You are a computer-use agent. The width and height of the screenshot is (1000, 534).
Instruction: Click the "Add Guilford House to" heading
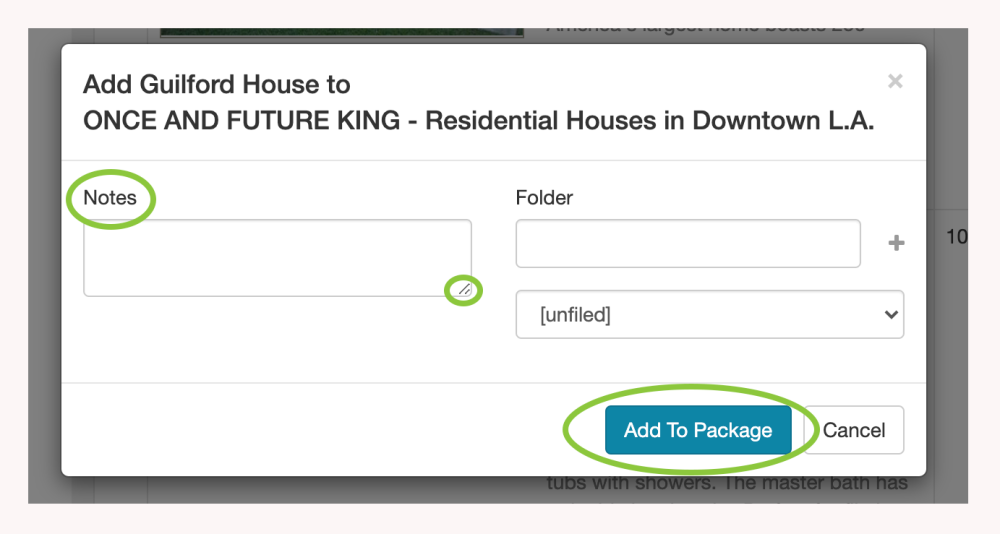(x=217, y=84)
